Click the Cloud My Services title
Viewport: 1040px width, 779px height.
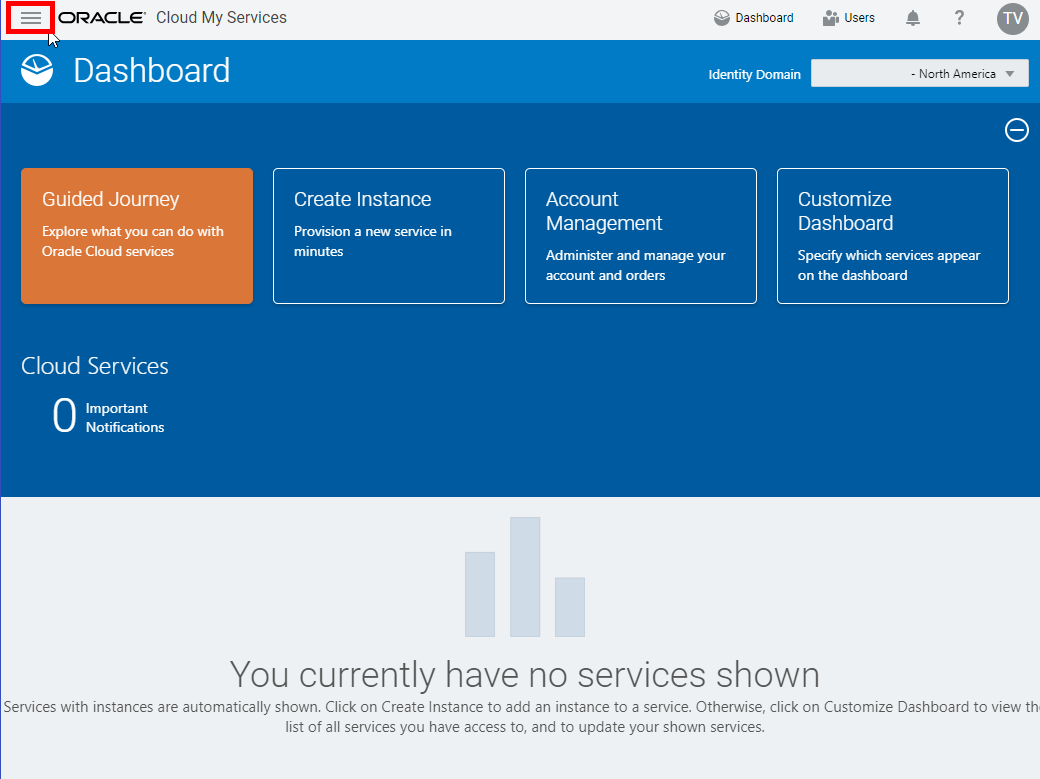click(x=220, y=17)
